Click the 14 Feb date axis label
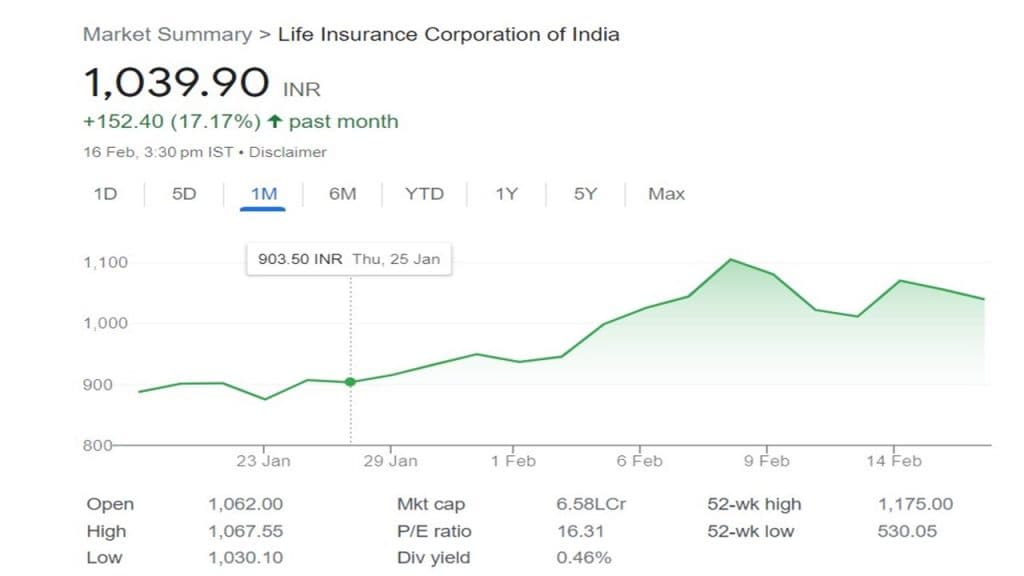 [894, 461]
